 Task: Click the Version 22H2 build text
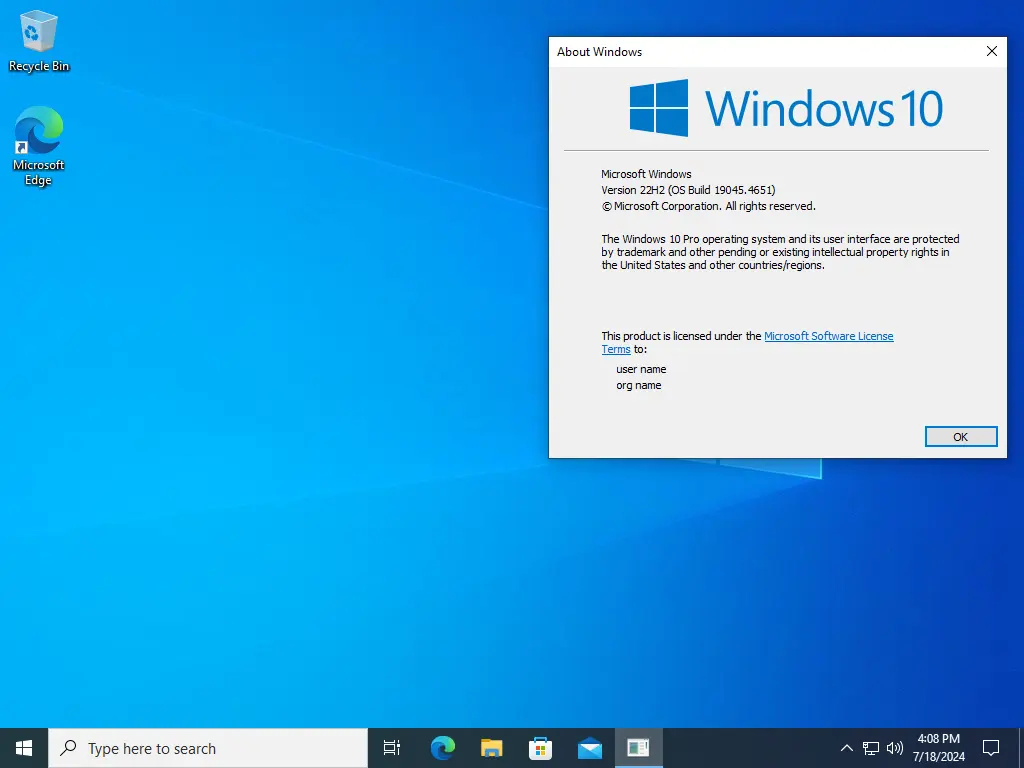tap(688, 190)
